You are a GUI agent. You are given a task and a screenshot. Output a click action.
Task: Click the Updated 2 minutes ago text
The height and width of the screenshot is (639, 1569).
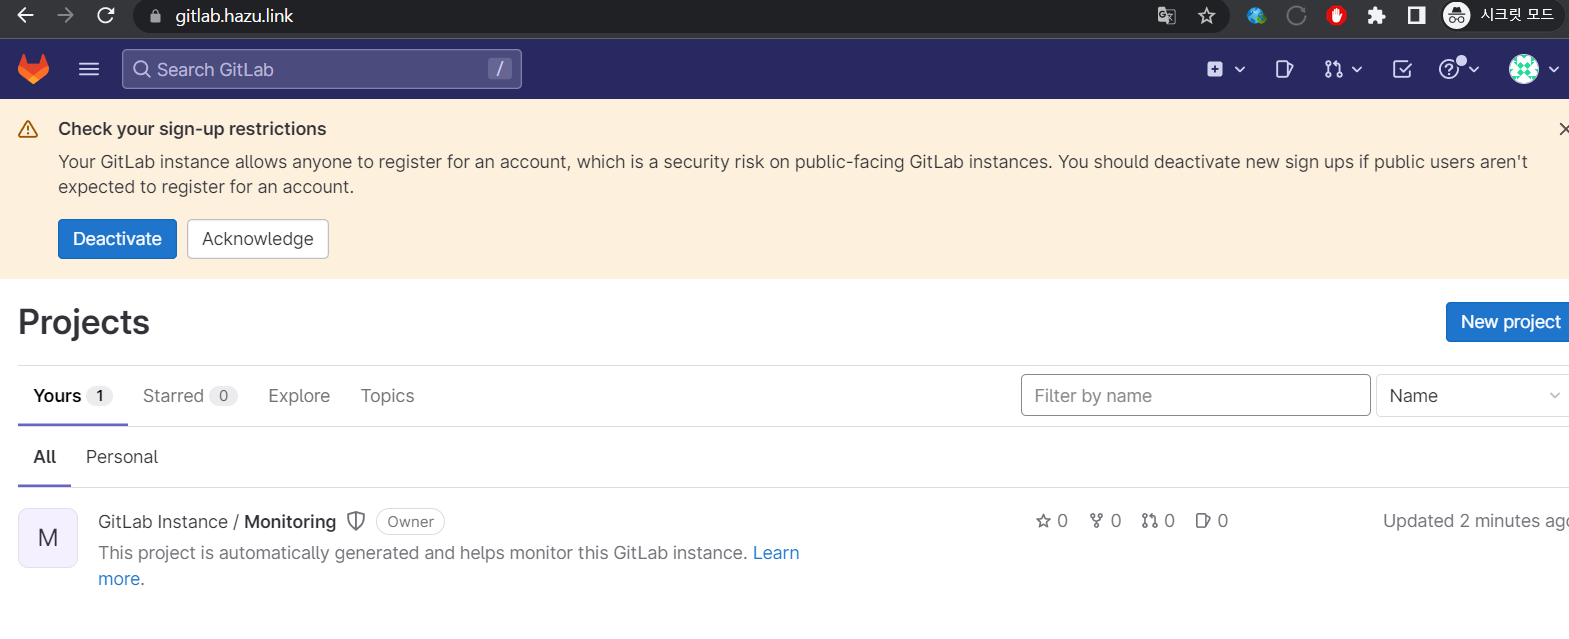1476,521
